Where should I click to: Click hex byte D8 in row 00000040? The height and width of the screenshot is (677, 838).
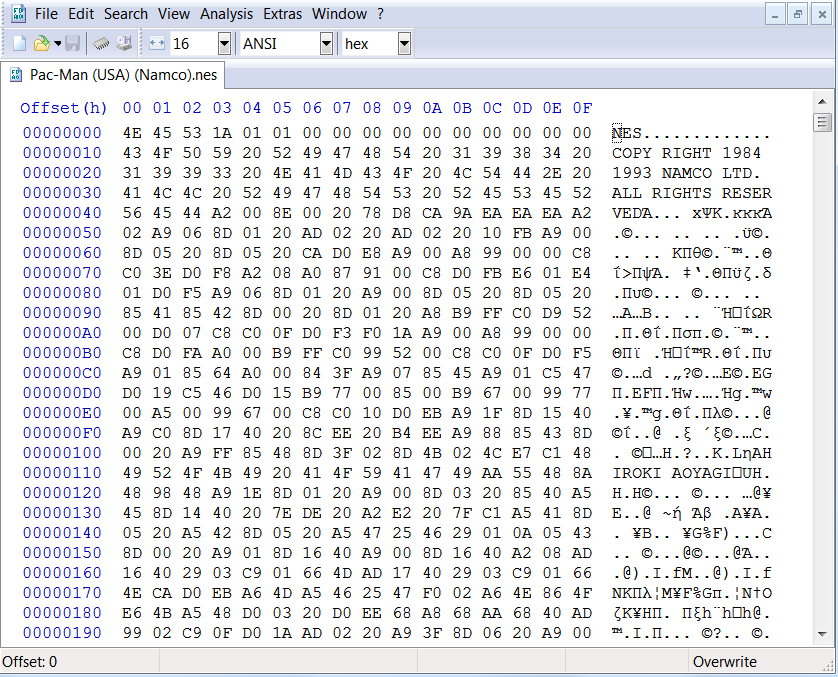coord(402,213)
